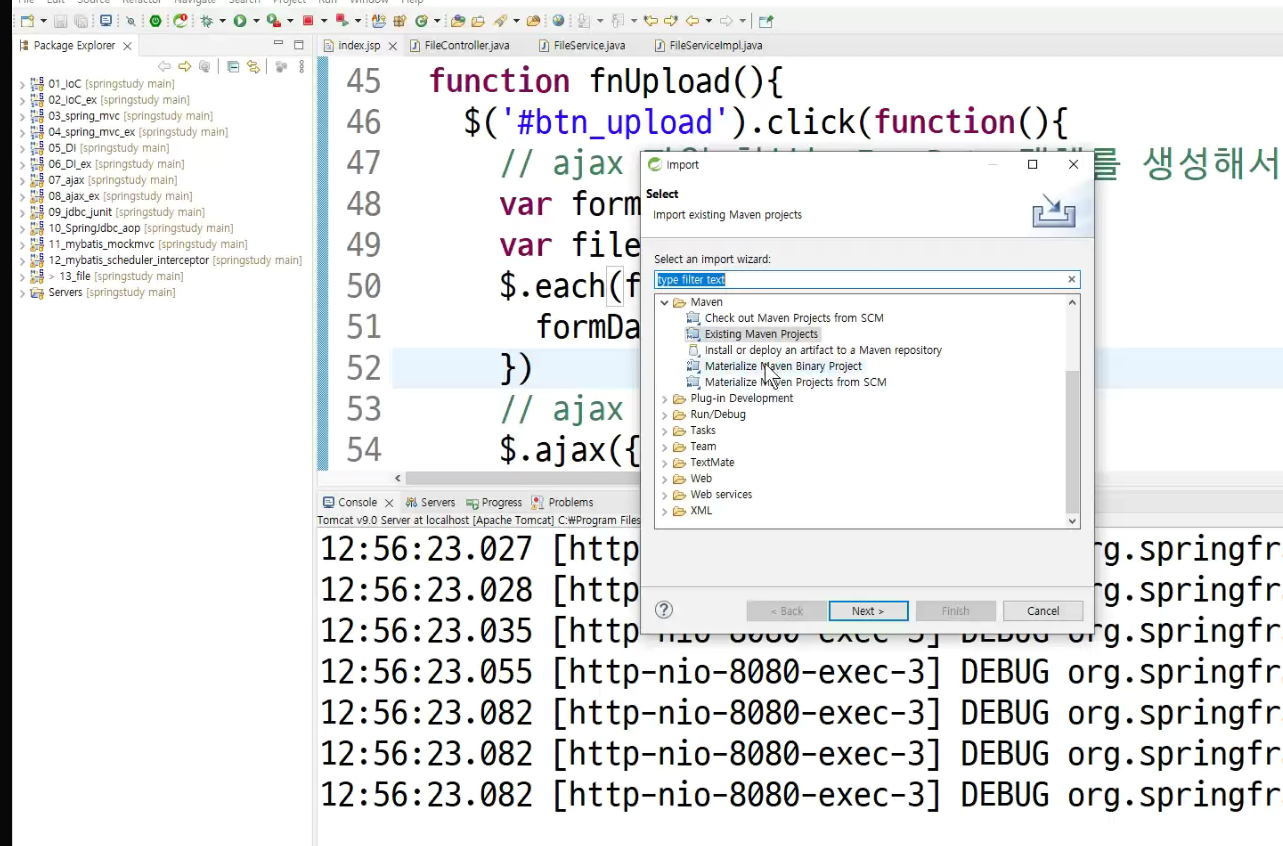The image size is (1283, 846).
Task: Click the wizard list vertical scrollbar
Action: click(1072, 440)
